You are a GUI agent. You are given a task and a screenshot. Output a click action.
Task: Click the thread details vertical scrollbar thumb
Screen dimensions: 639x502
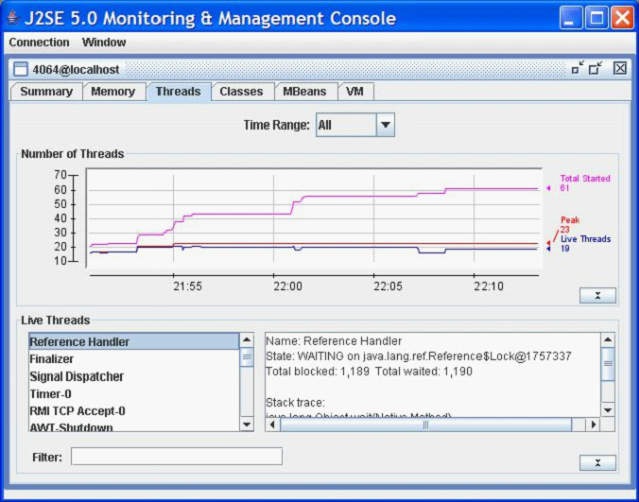608,364
